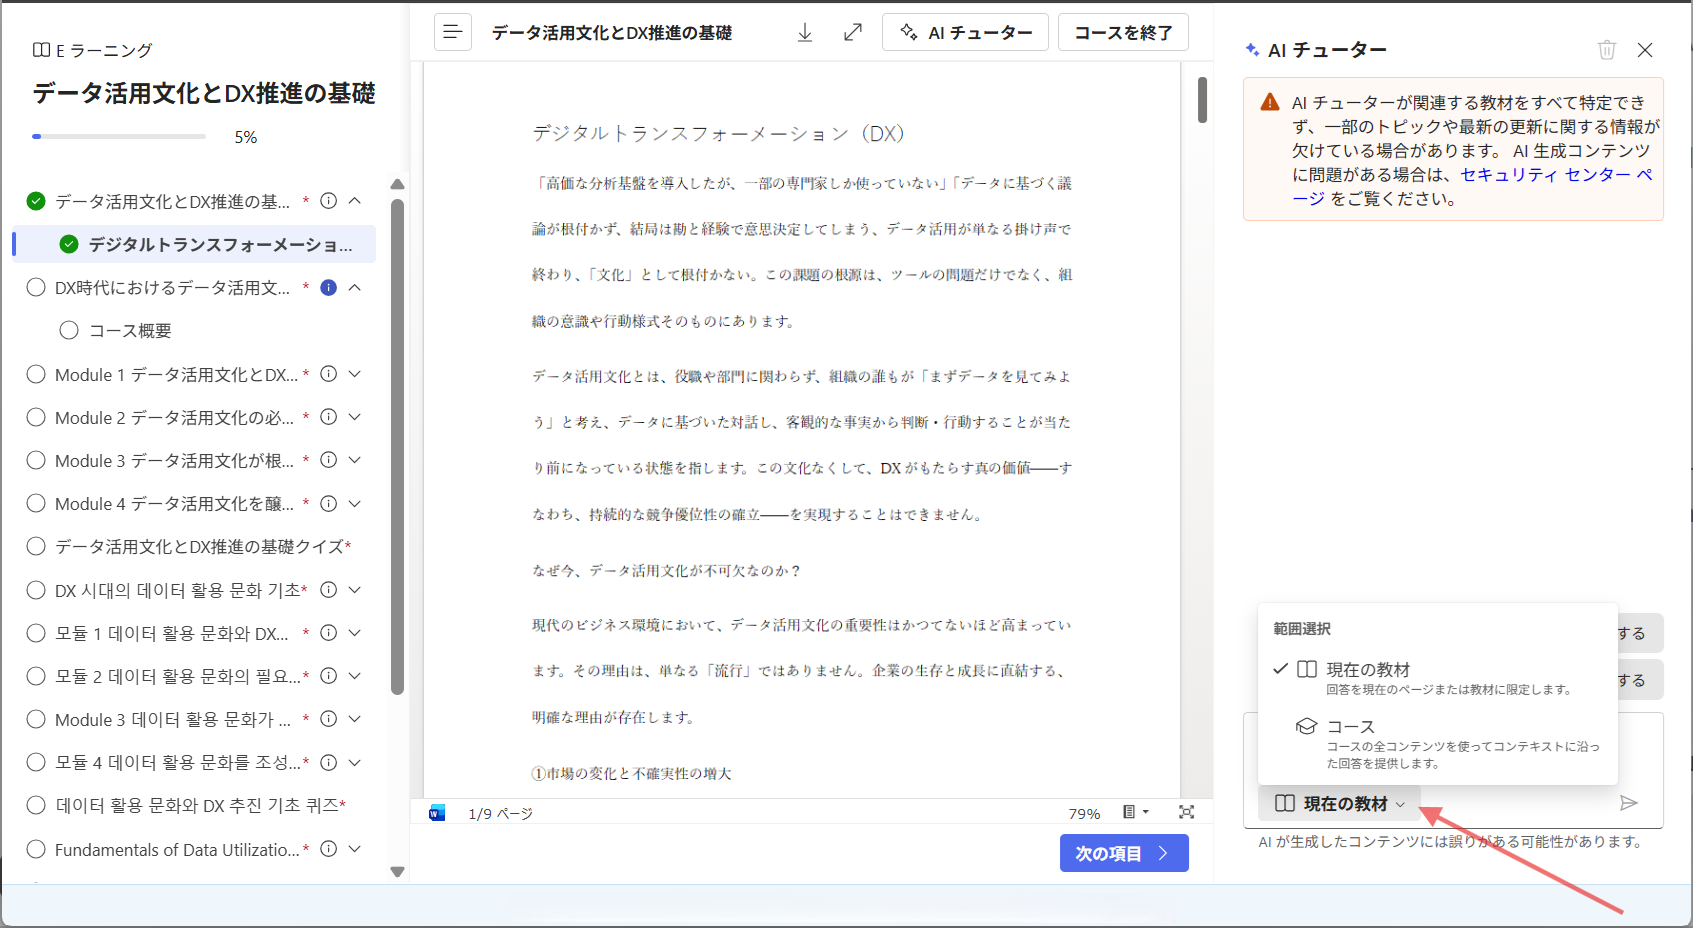Open the page view options icon
Viewport: 1693px width, 928px height.
(1135, 812)
